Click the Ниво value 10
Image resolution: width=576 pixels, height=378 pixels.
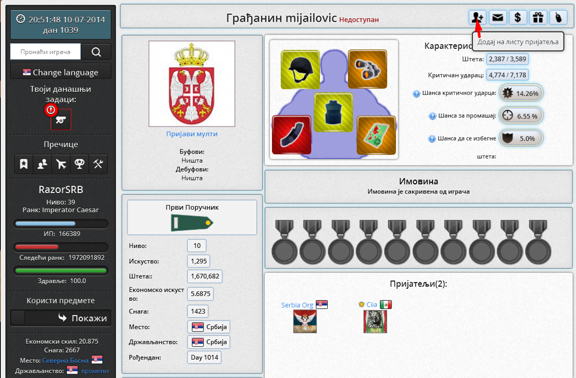point(197,246)
